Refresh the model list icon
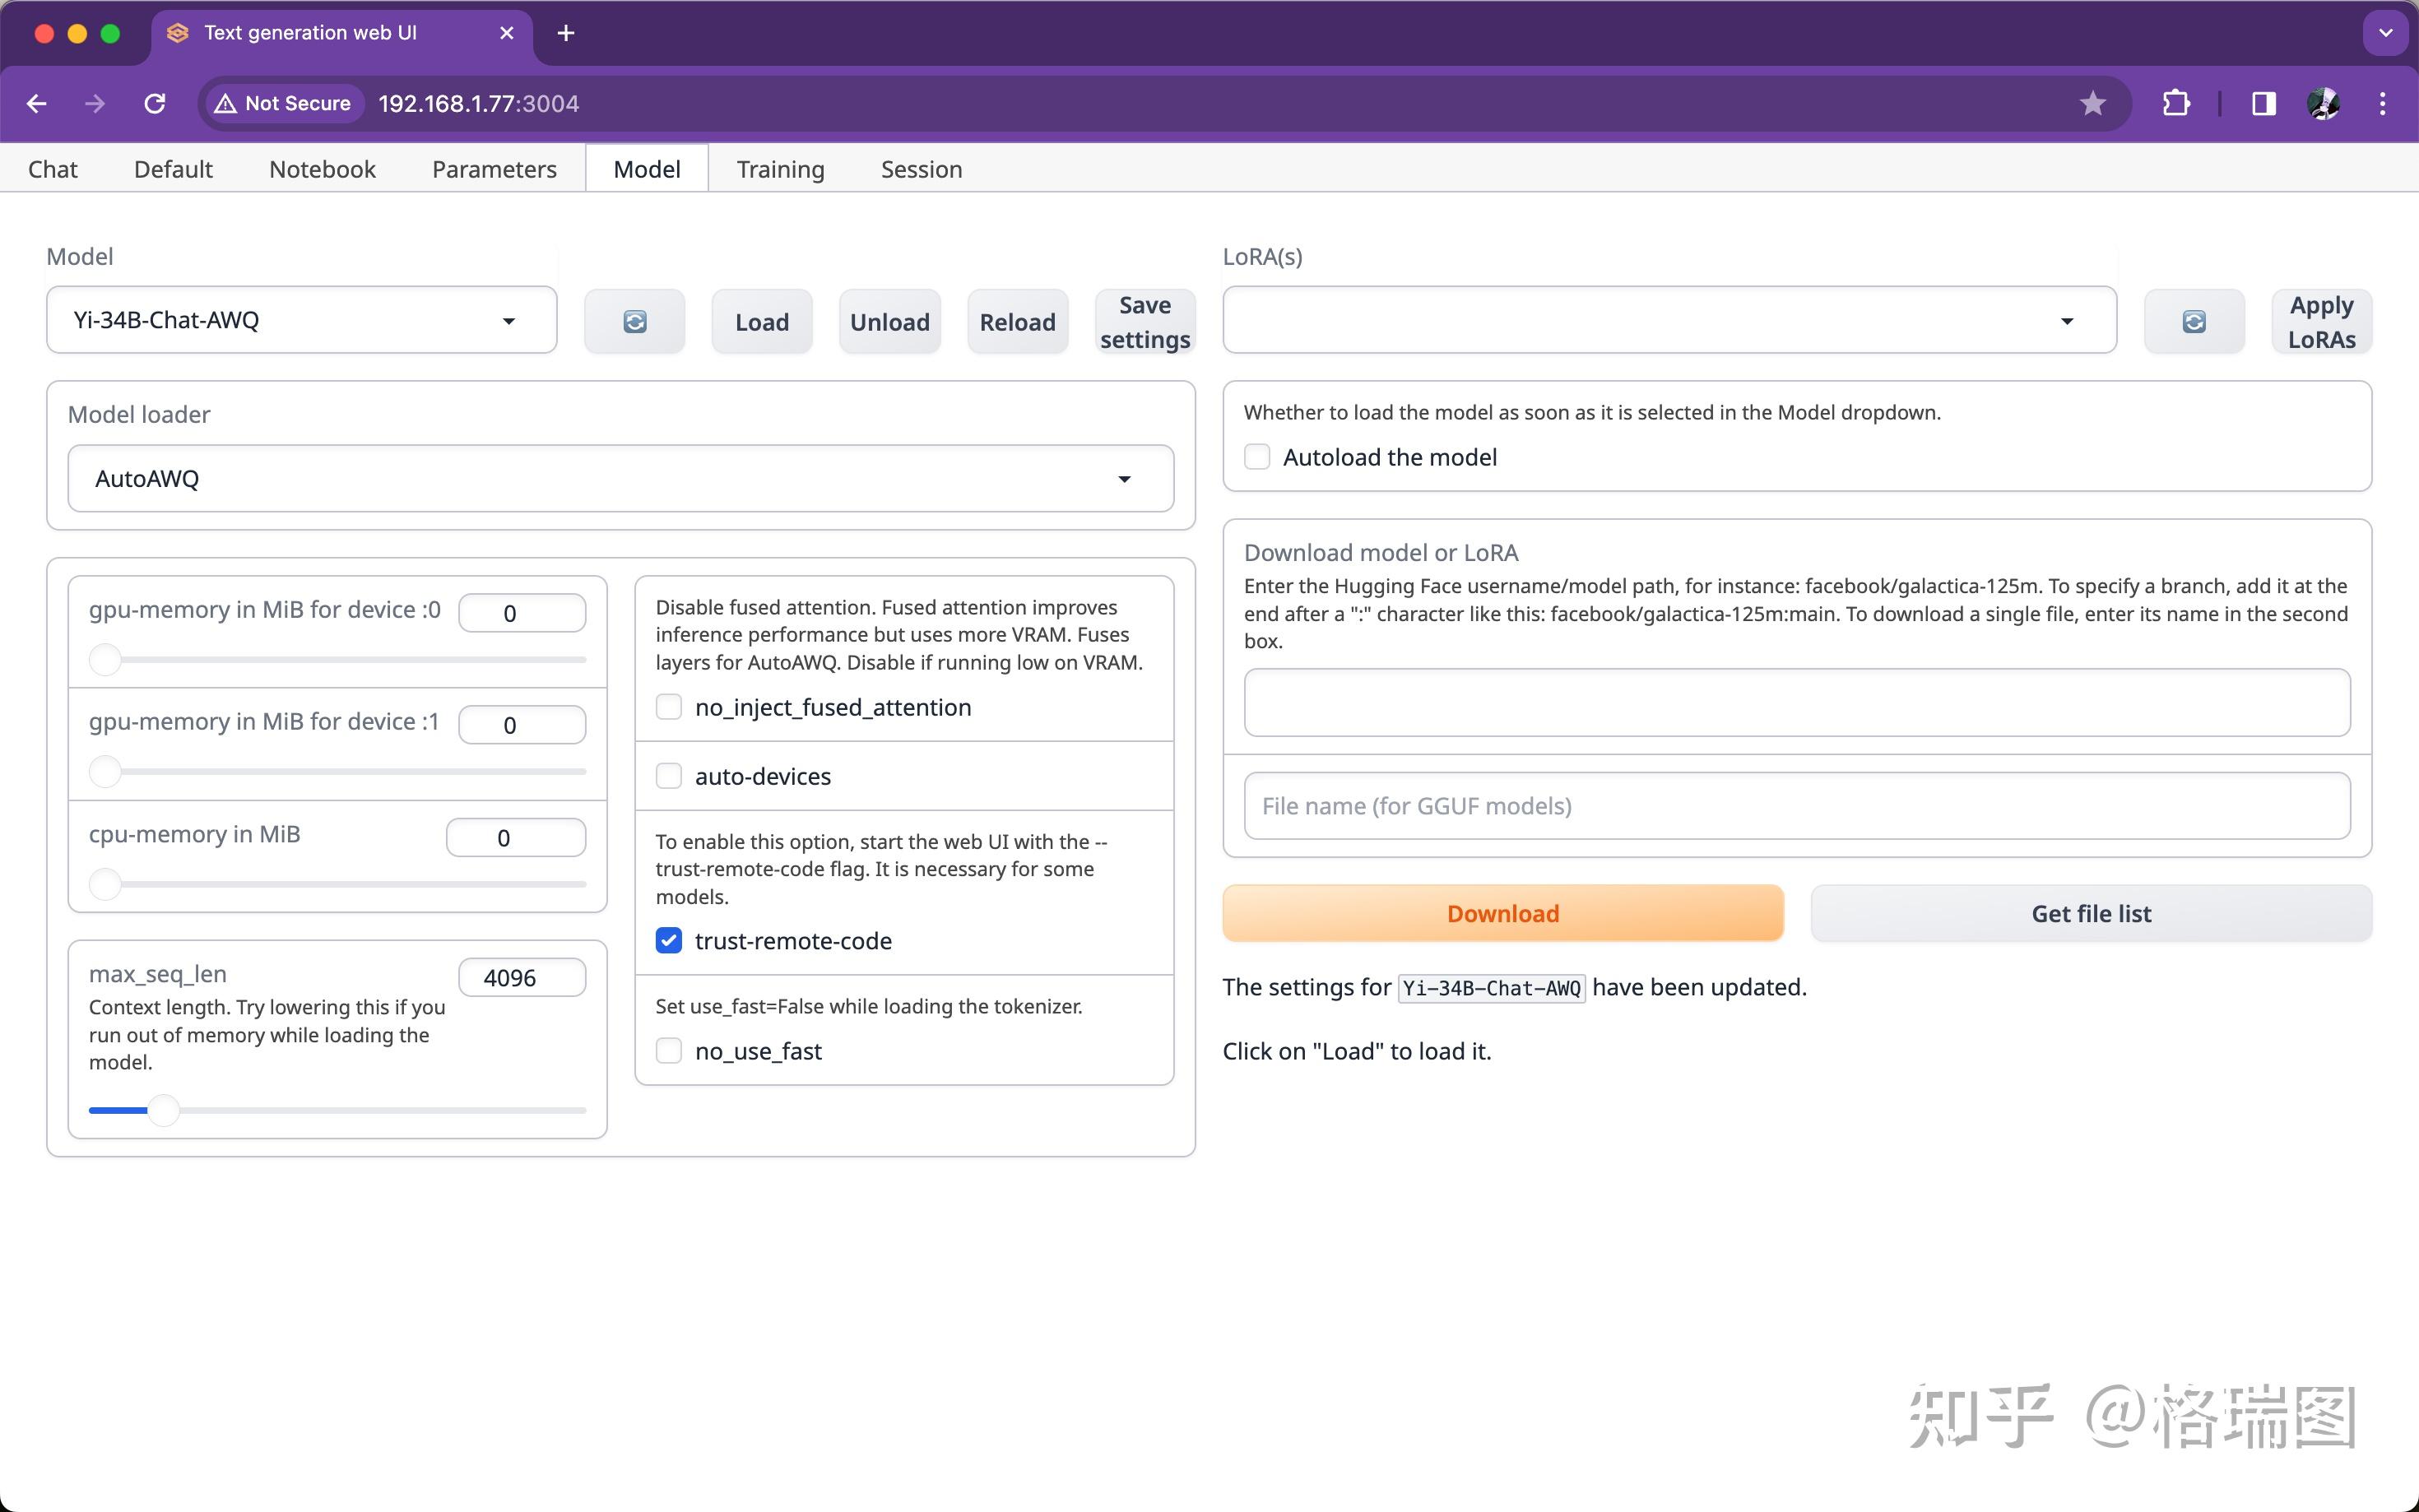 634,321
